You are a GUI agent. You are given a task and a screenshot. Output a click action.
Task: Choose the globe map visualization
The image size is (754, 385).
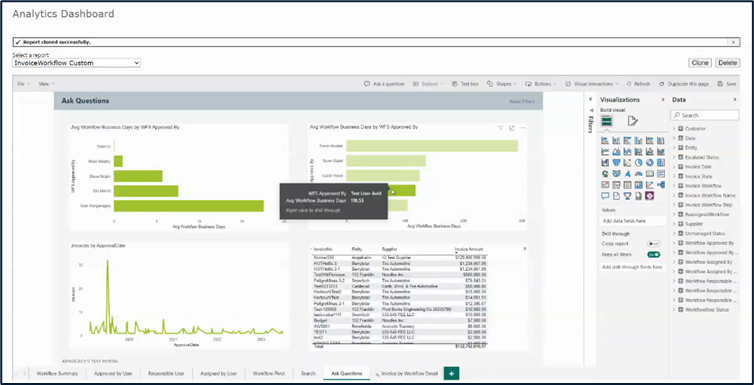(x=605, y=174)
